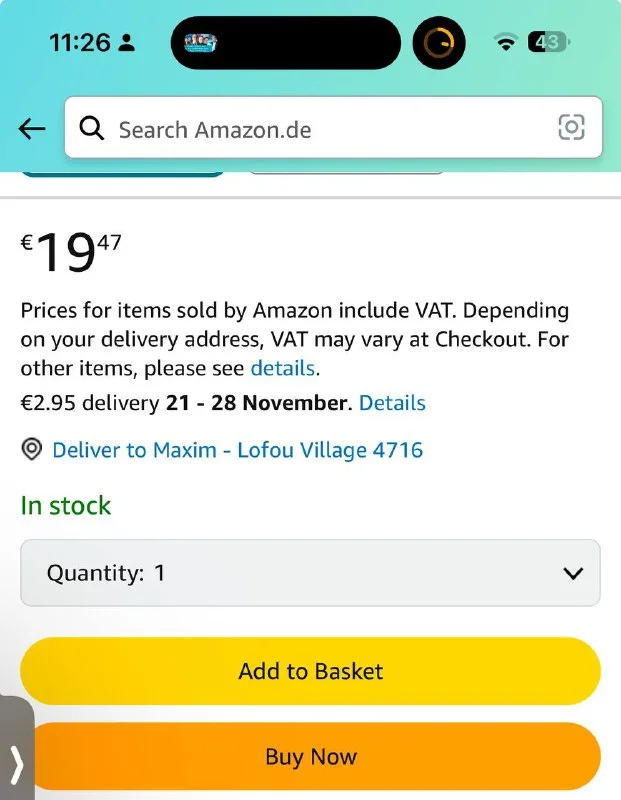The image size is (621, 800).
Task: Open the camera lens scan icon
Action: point(571,127)
